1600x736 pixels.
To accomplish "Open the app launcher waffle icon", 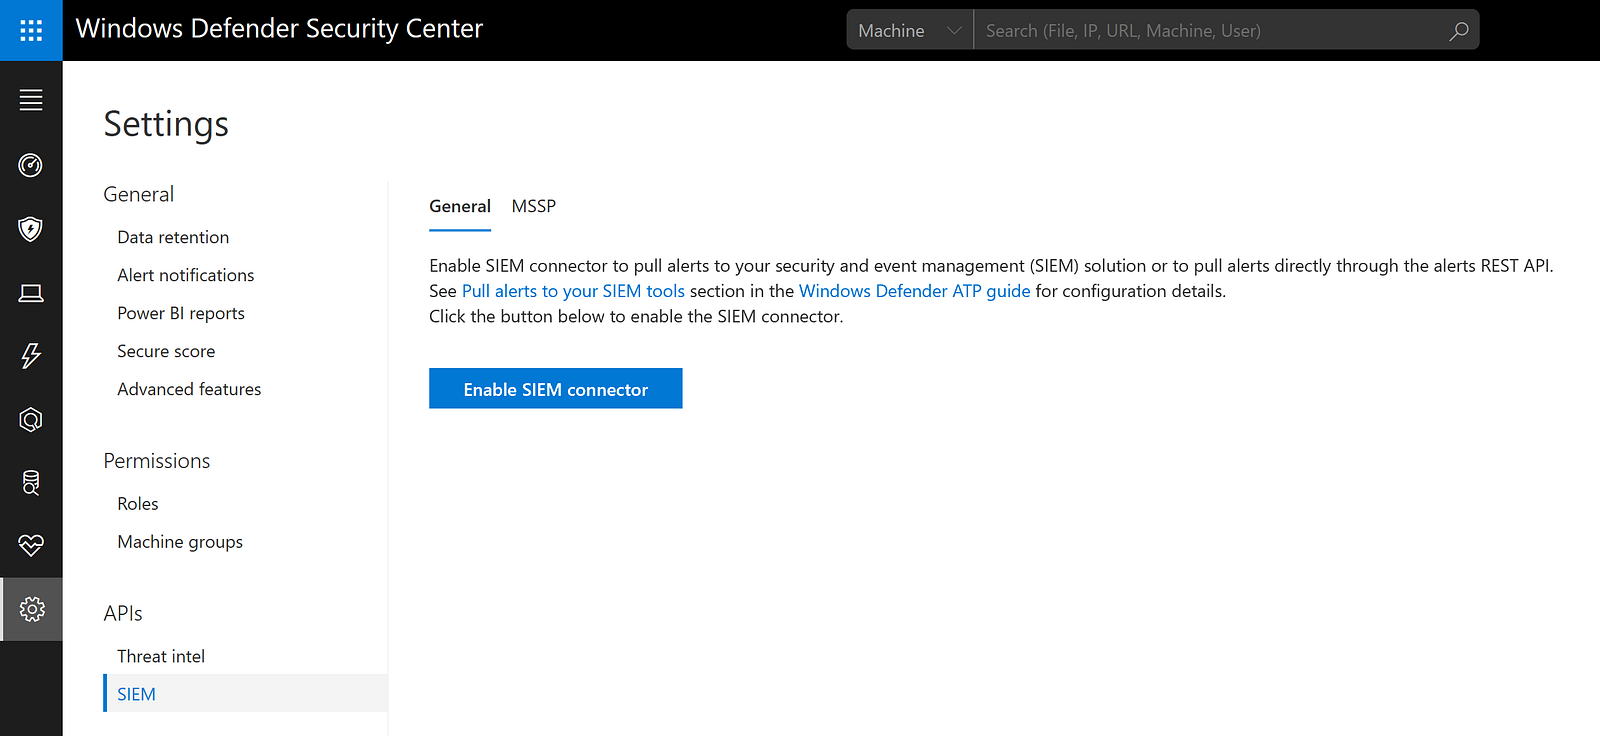I will pos(31,30).
